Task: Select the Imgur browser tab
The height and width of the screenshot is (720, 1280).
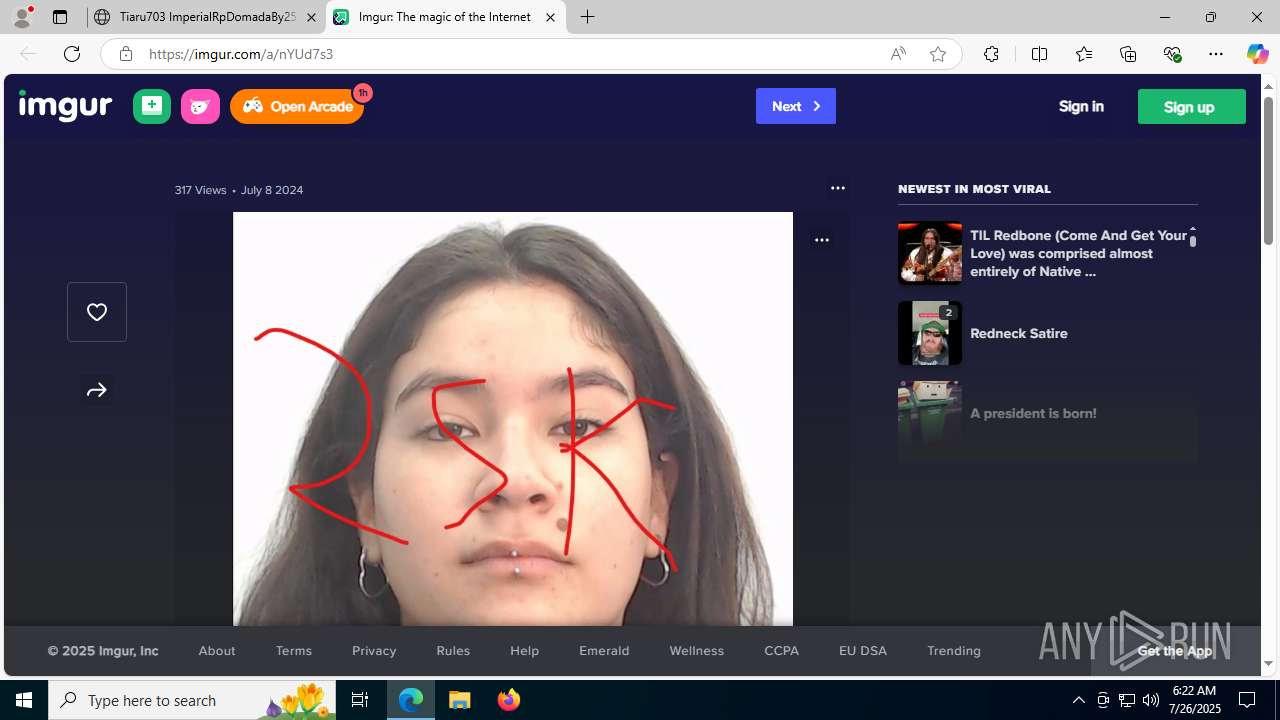Action: click(x=445, y=17)
